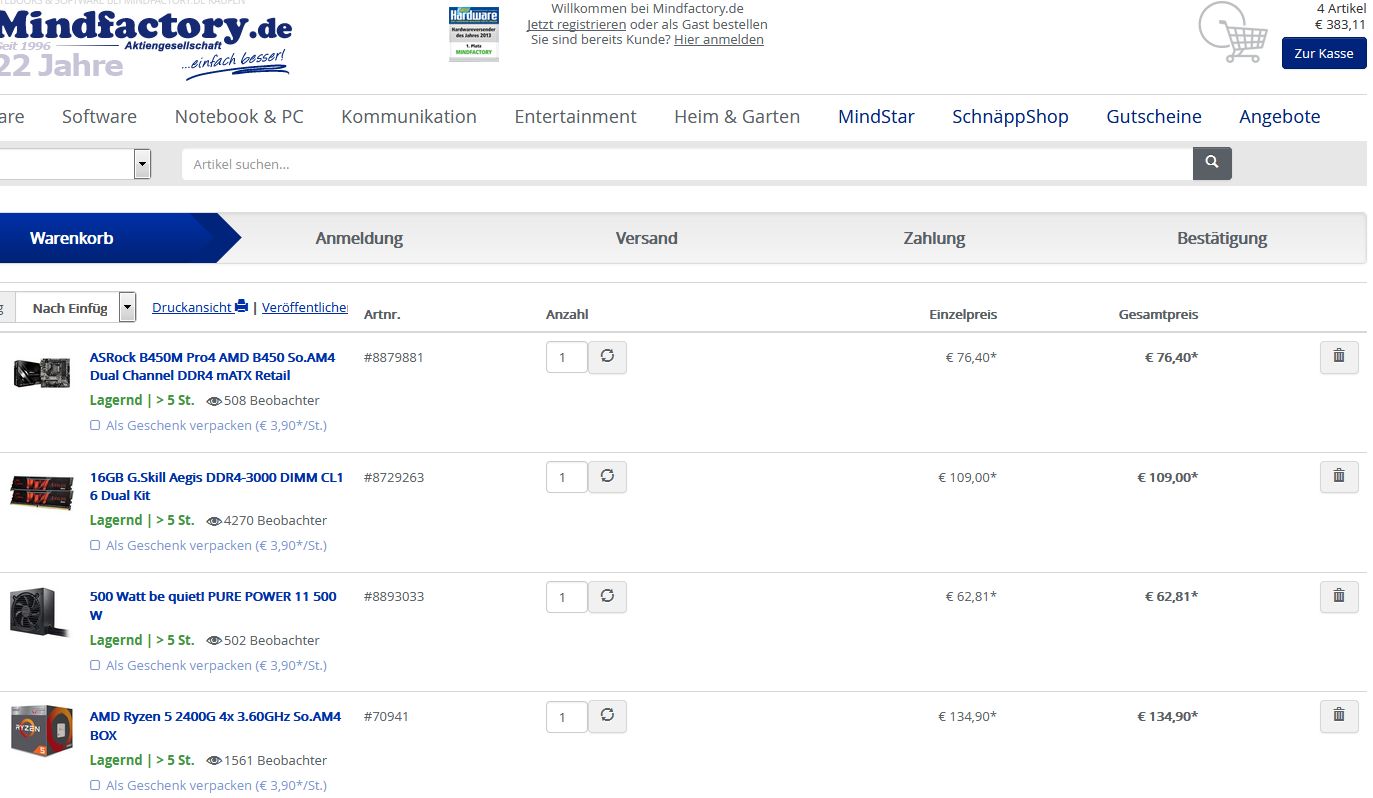
Task: Open the Heim & Garten menu
Action: (737, 116)
